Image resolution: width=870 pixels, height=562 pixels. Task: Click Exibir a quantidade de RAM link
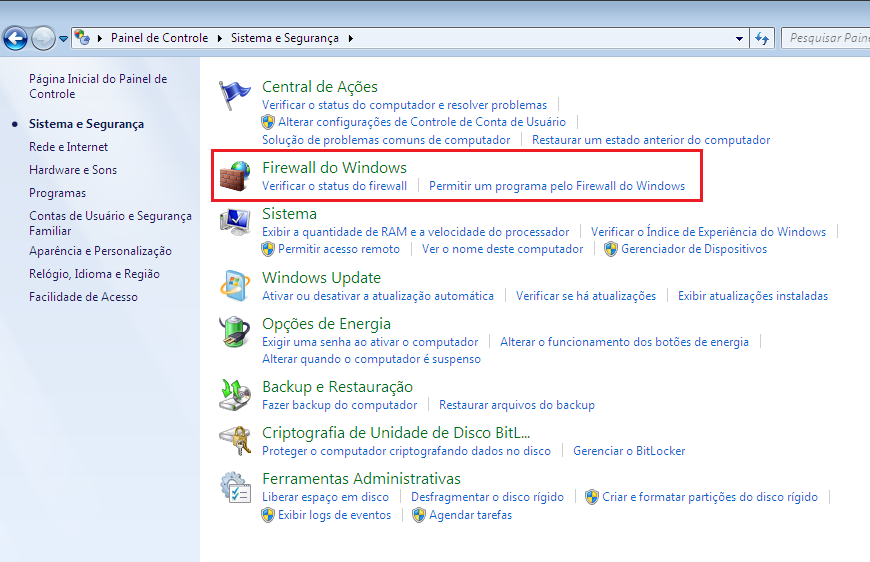416,232
